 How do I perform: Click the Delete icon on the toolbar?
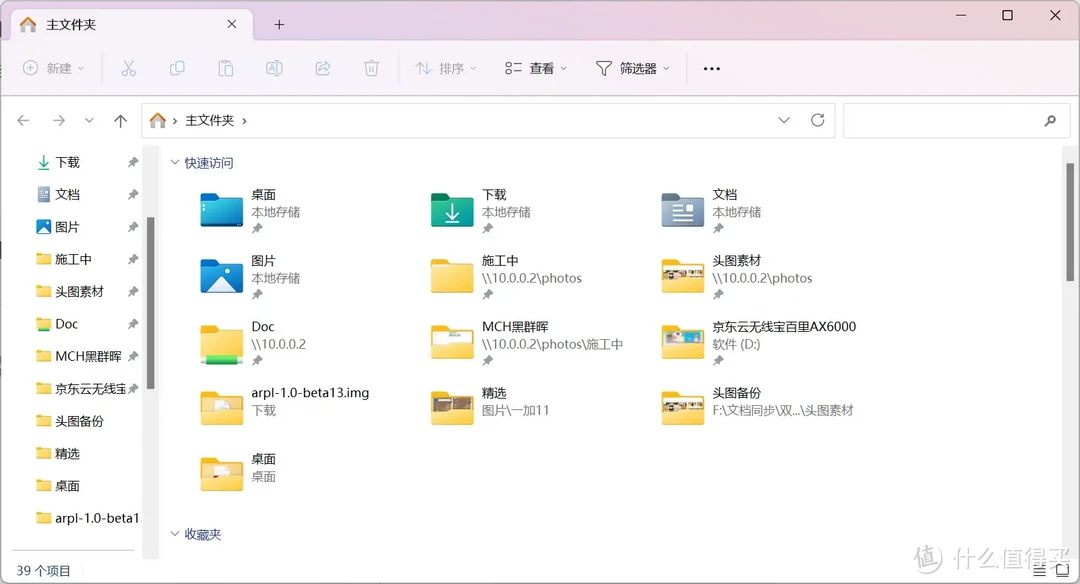[x=371, y=67]
